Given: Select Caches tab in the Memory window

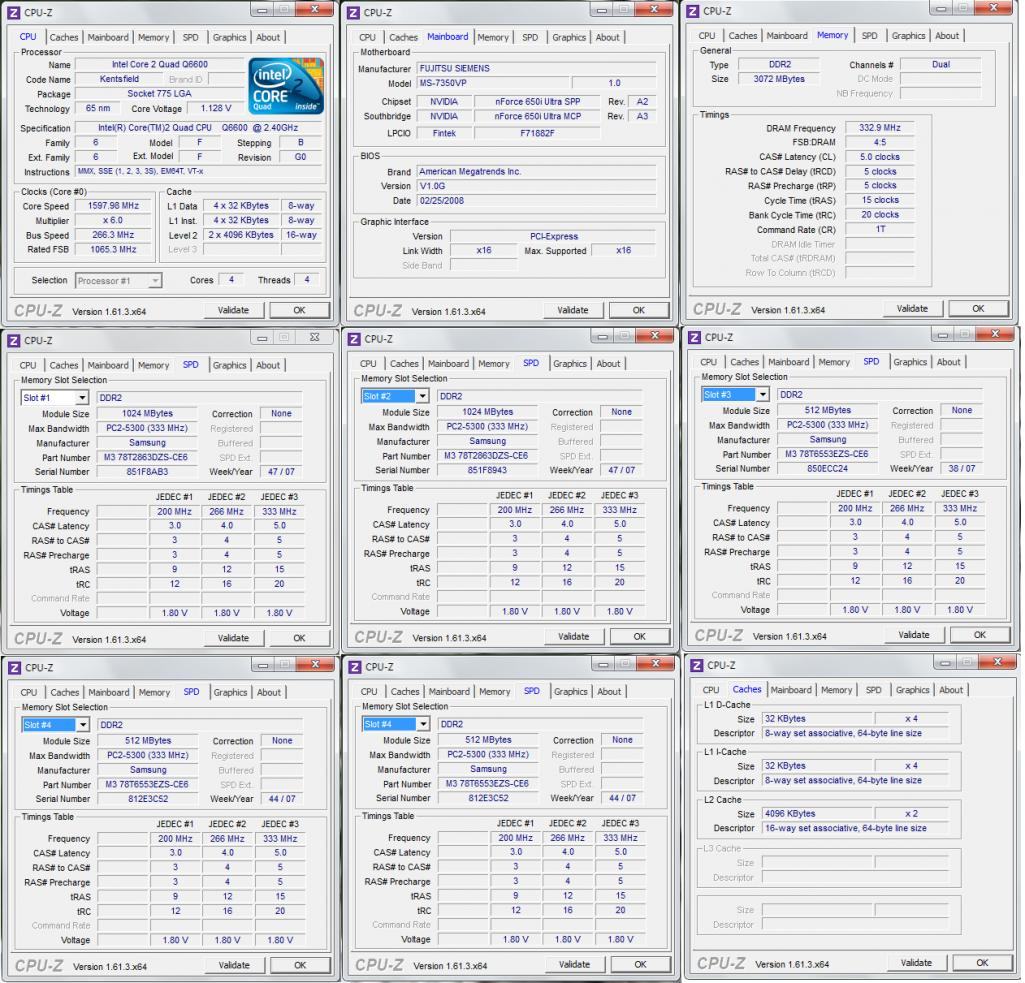Looking at the screenshot, I should [x=743, y=36].
